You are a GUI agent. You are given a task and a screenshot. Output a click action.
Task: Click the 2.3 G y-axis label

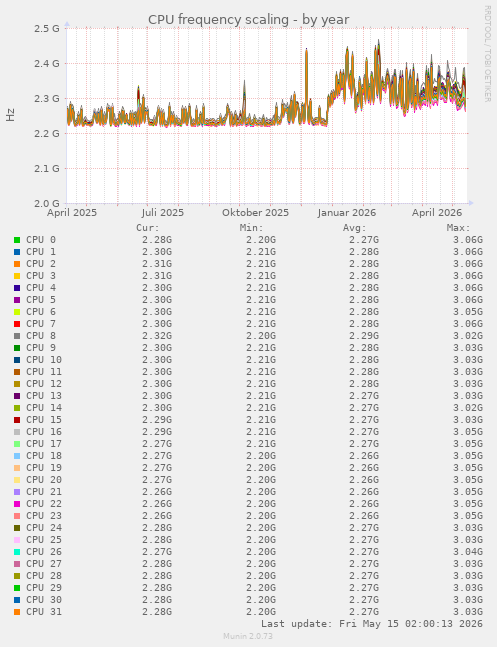tap(47, 99)
